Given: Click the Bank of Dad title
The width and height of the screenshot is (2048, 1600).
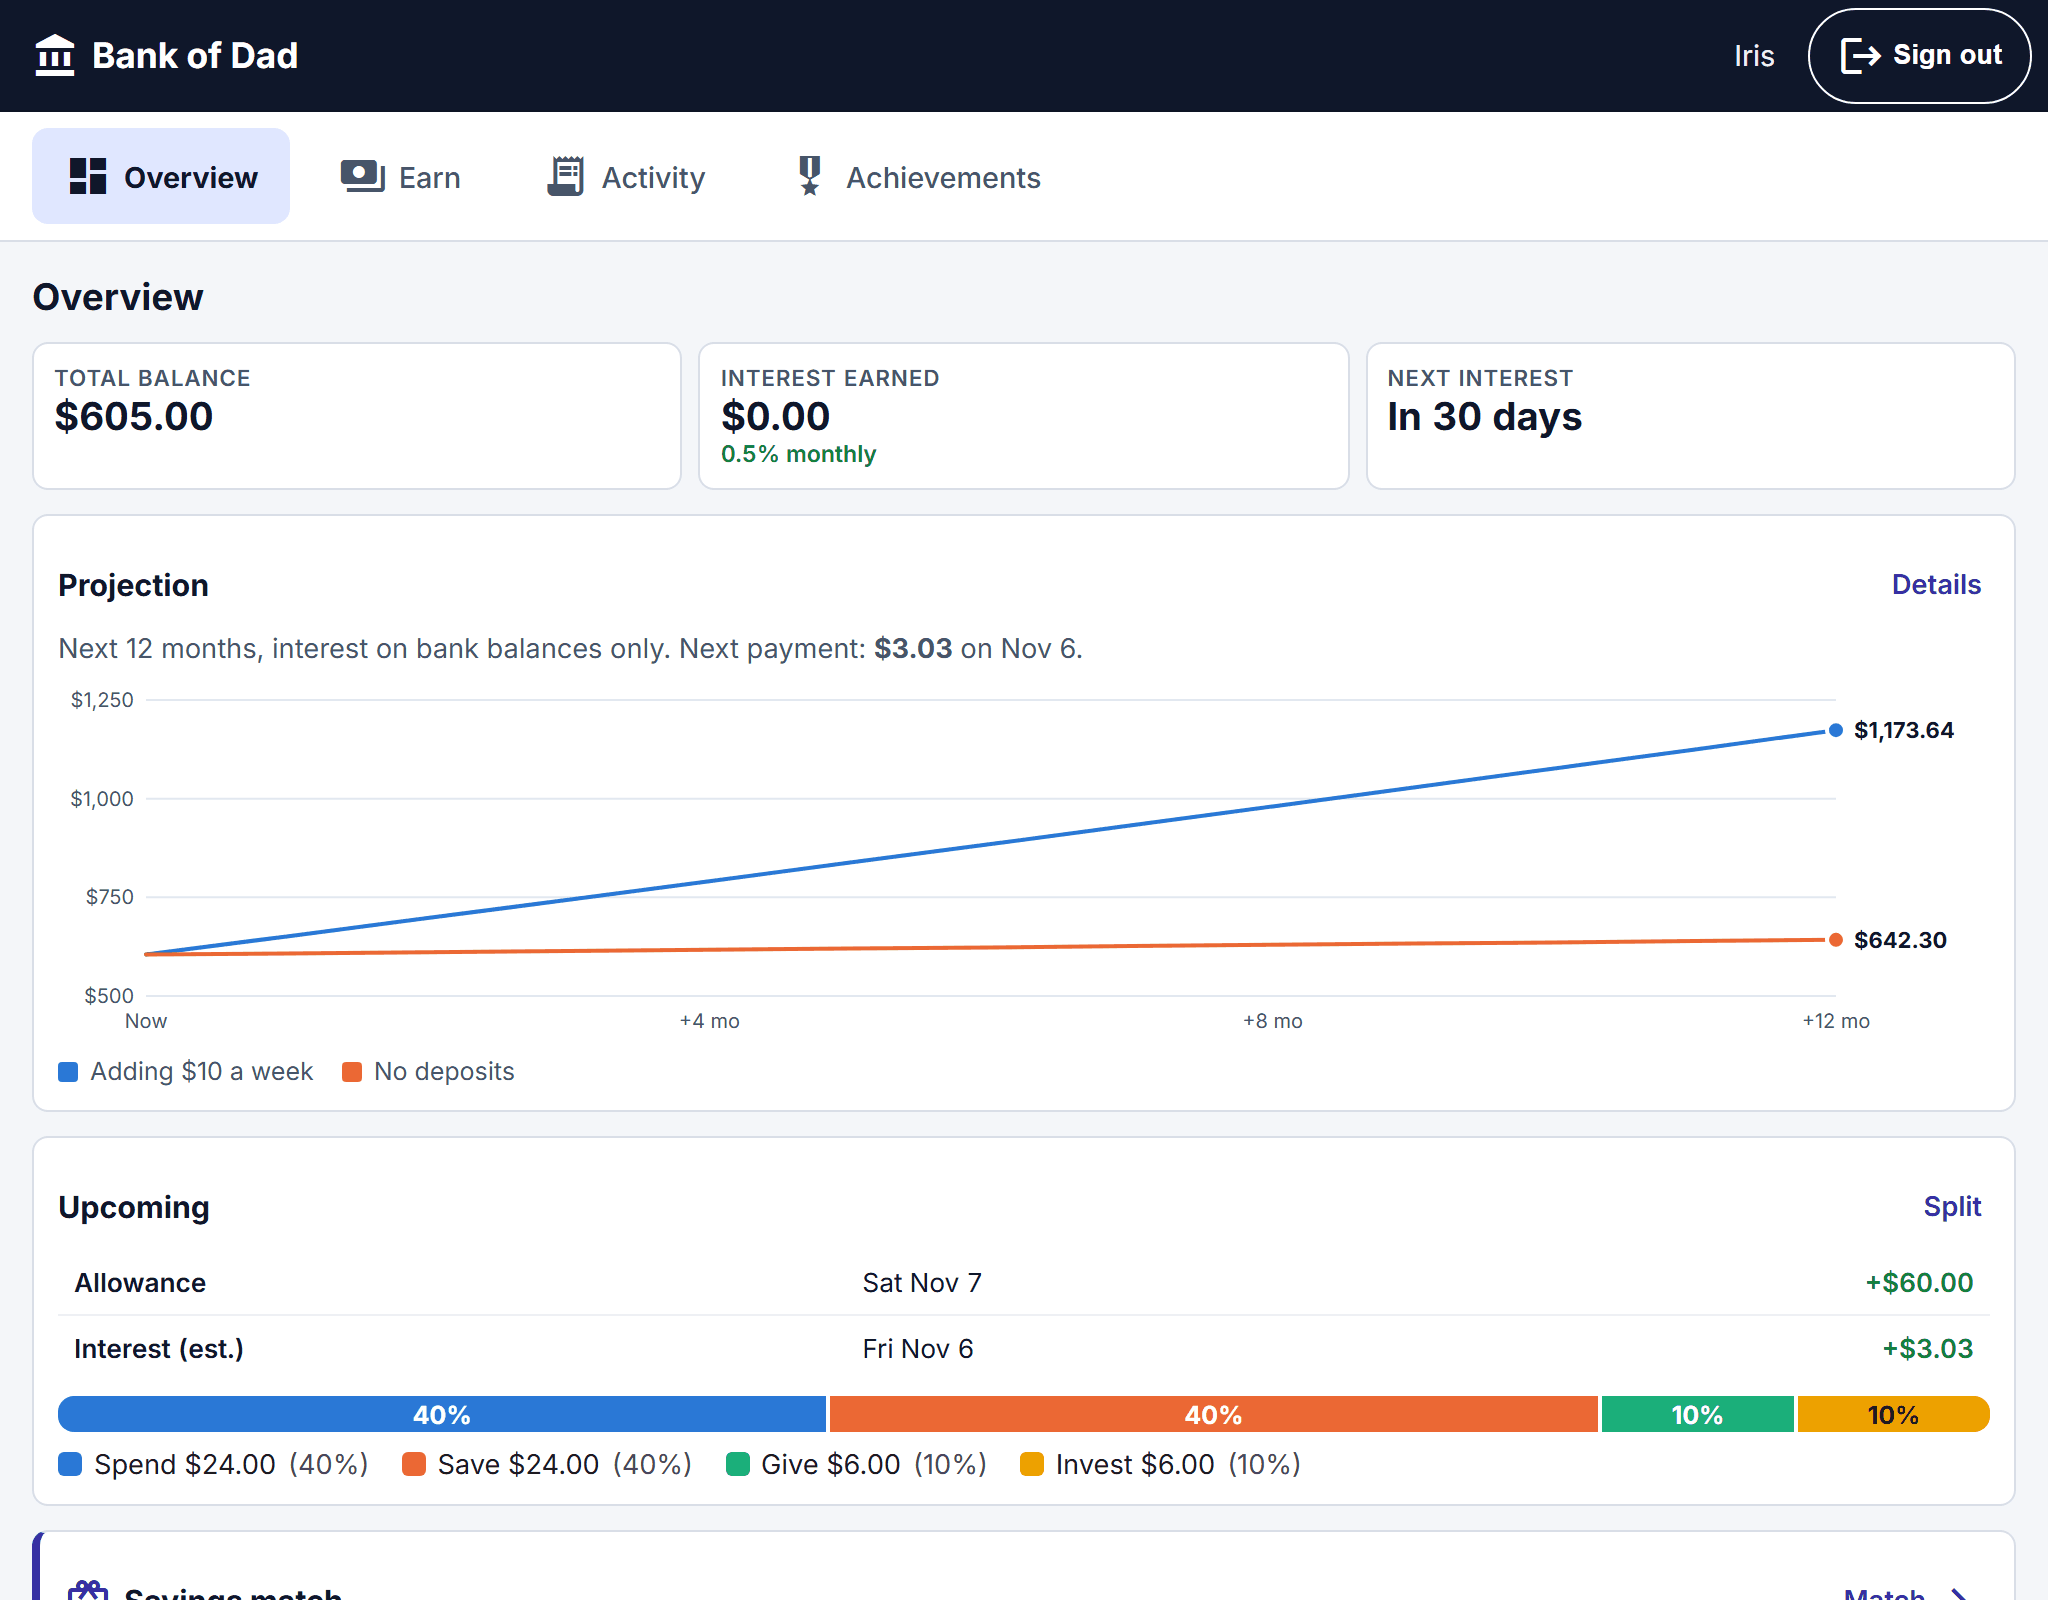Looking at the screenshot, I should pyautogui.click(x=195, y=56).
